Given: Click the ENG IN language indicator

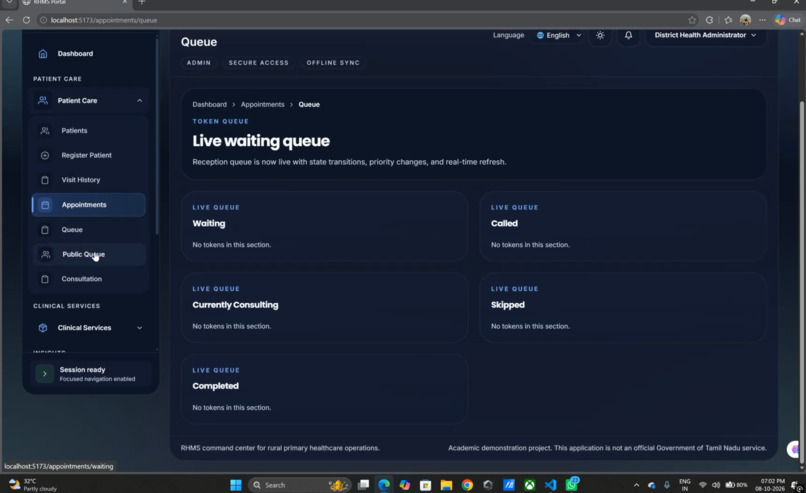Looking at the screenshot, I should pos(685,485).
